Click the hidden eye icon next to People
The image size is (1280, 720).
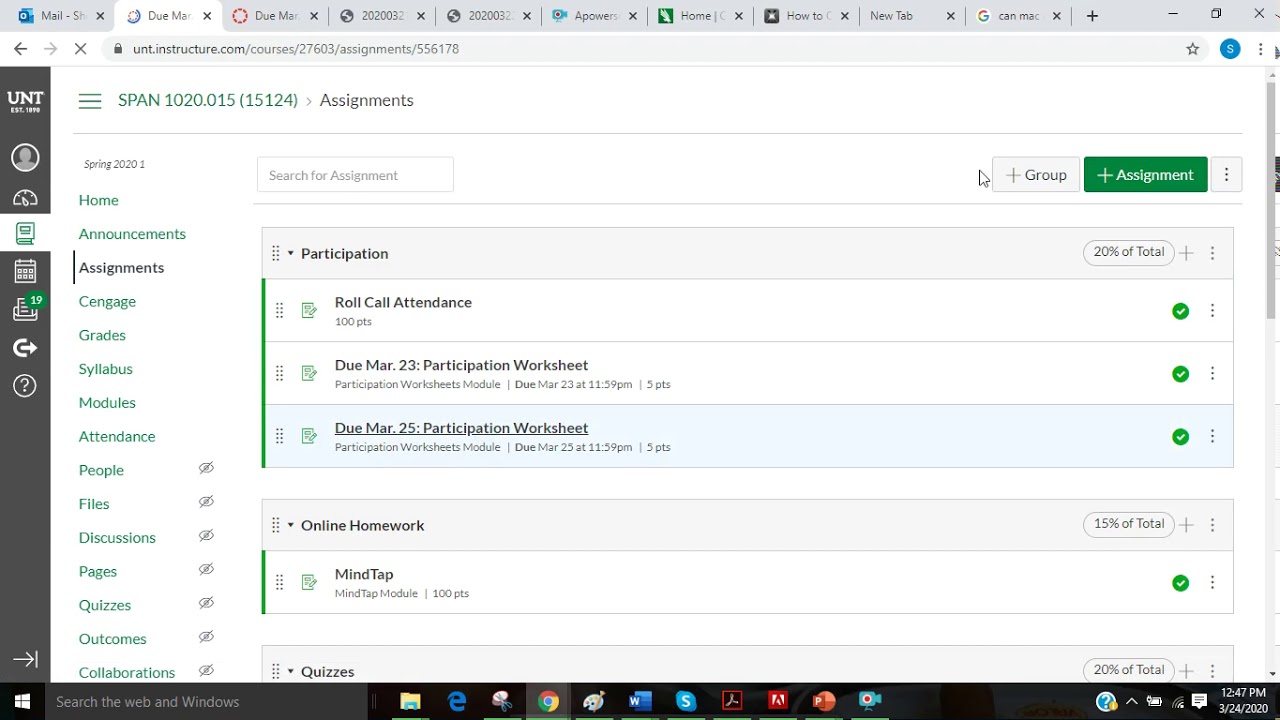click(206, 468)
